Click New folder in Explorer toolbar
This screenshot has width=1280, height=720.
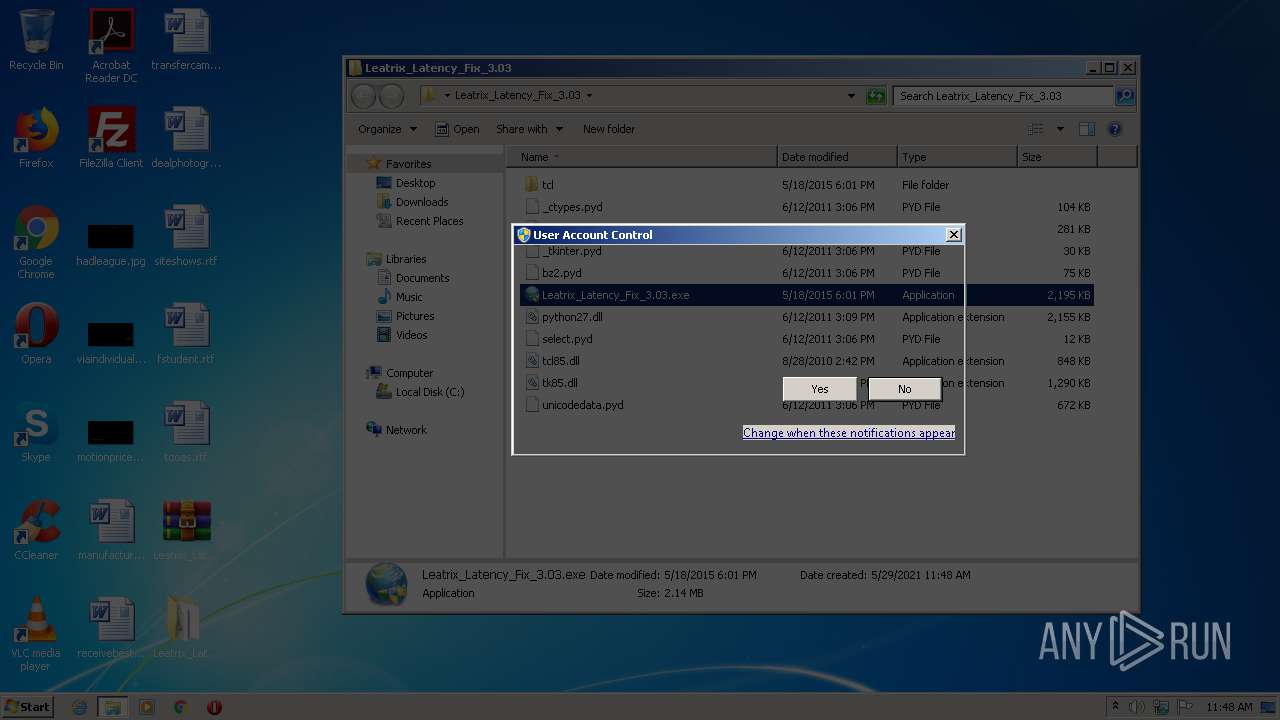coord(609,129)
